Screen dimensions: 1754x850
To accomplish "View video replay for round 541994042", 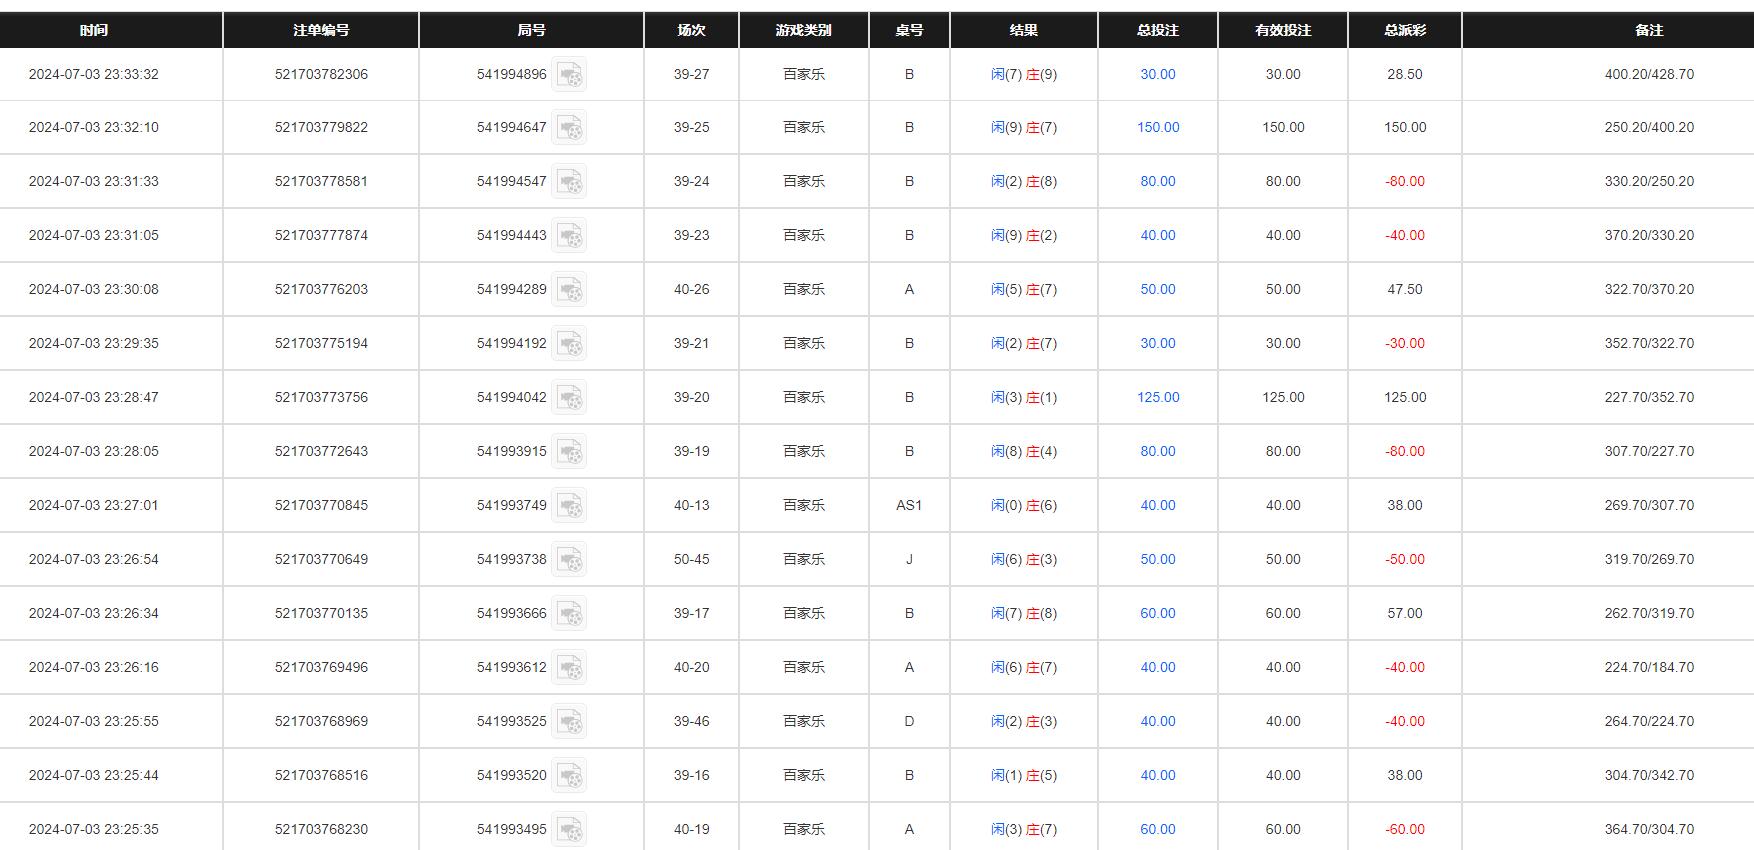I will [x=569, y=398].
